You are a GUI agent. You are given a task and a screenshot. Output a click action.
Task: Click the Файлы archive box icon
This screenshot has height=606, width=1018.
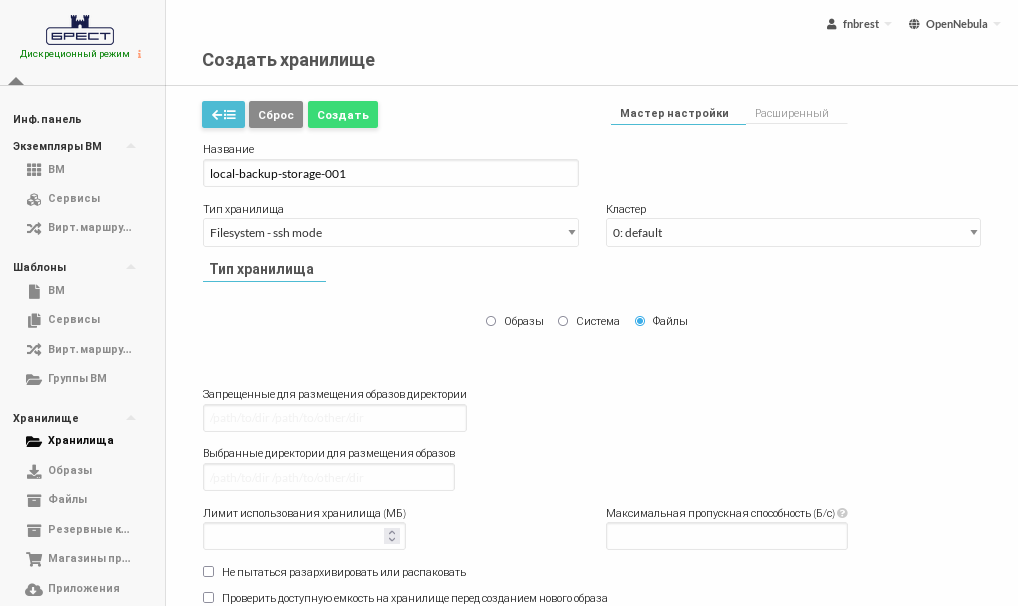point(34,500)
